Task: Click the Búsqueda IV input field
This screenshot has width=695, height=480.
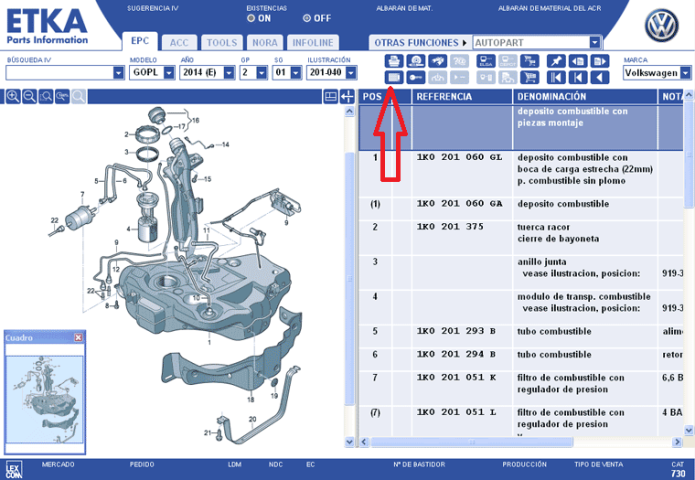Action: click(59, 73)
